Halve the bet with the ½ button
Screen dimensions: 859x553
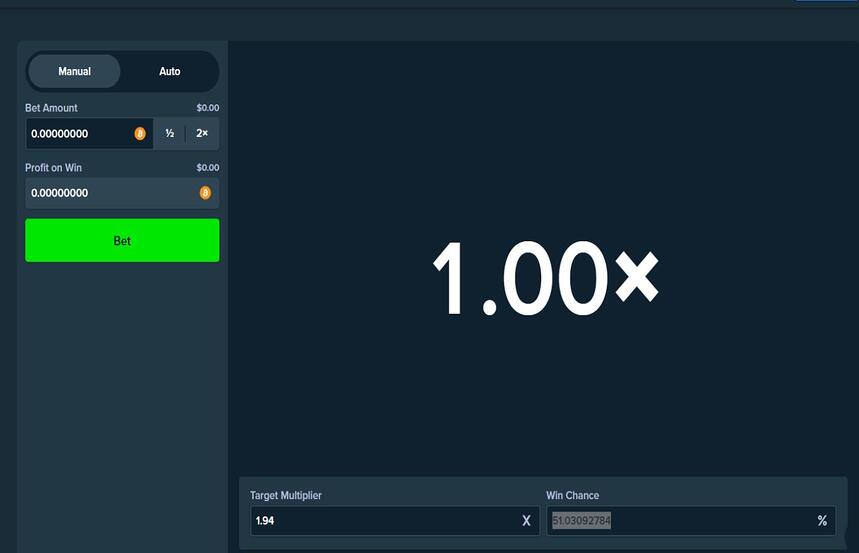(x=170, y=133)
